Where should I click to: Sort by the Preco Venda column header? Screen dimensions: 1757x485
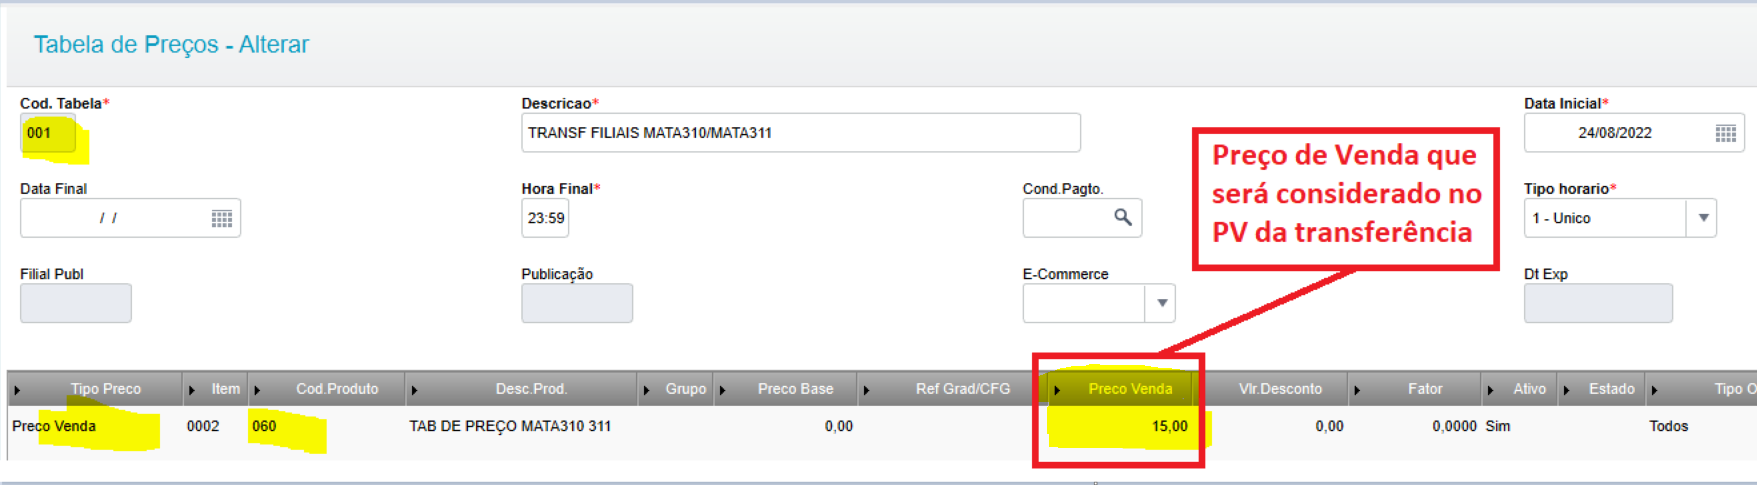coord(1123,389)
